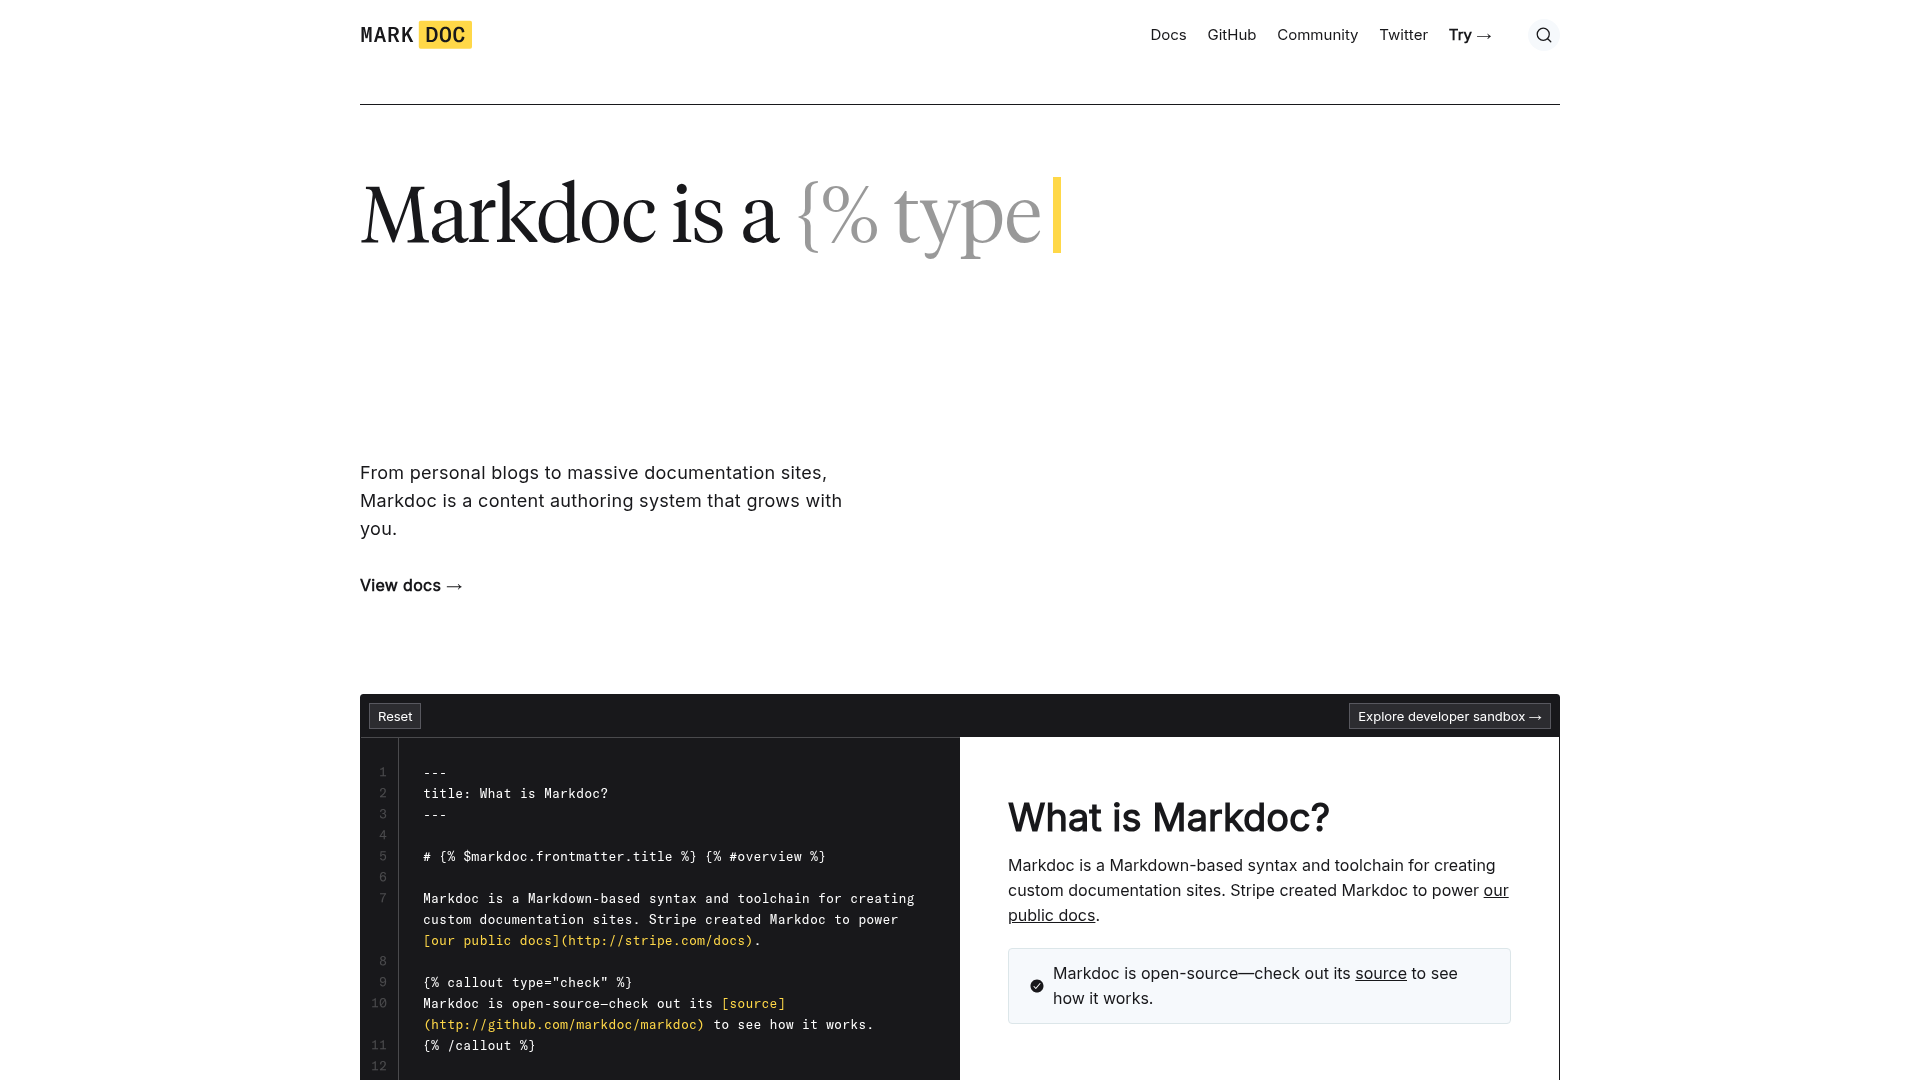Click github.com/markdoc/markdoc URL in editor
1920x1080 pixels.
click(564, 1025)
